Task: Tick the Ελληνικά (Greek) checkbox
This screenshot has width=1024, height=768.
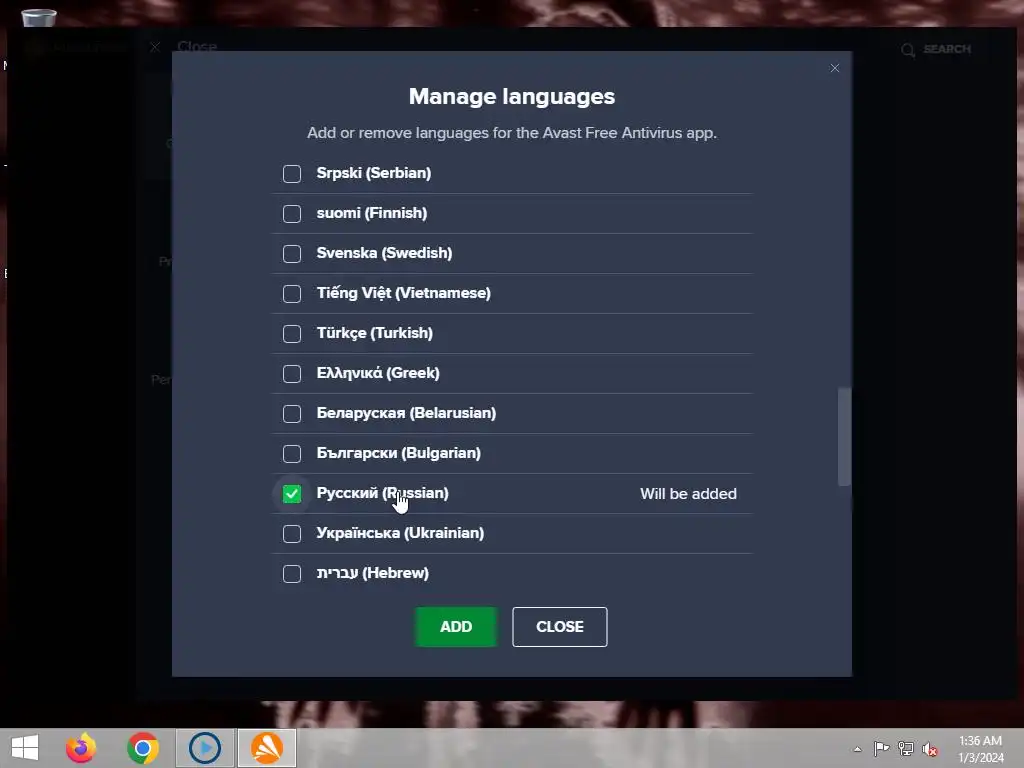Action: pos(292,374)
